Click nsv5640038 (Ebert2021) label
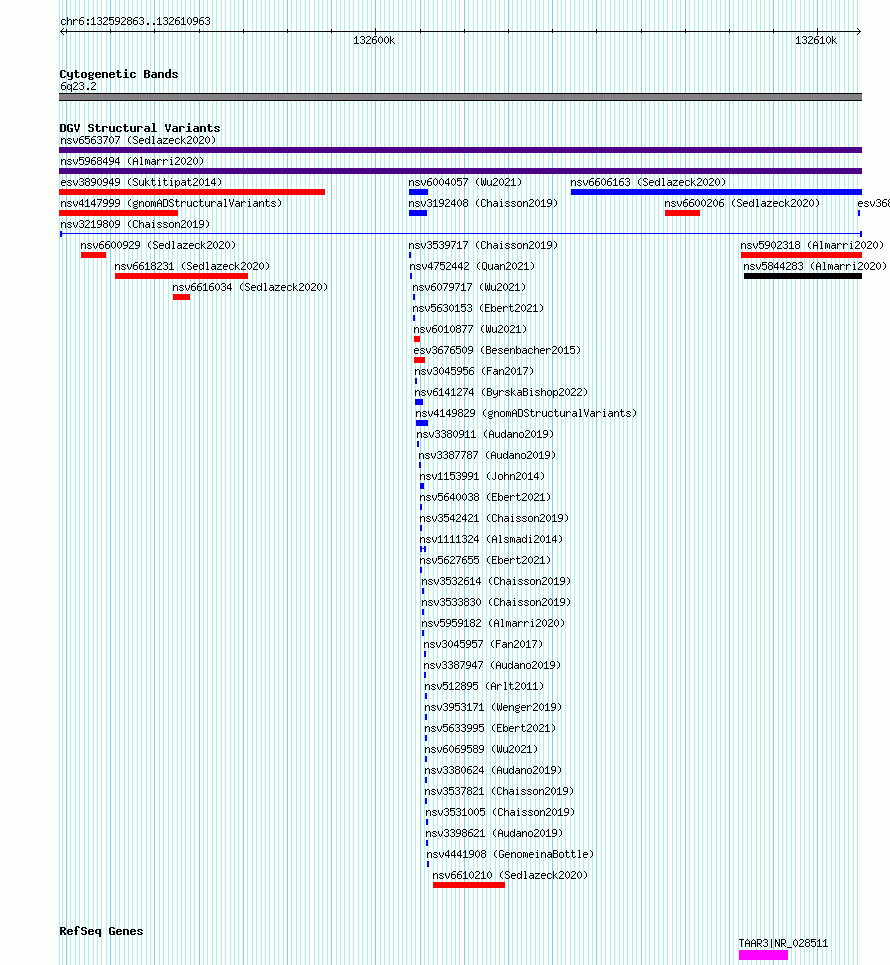Viewport: 890px width, 965px height. pos(486,497)
